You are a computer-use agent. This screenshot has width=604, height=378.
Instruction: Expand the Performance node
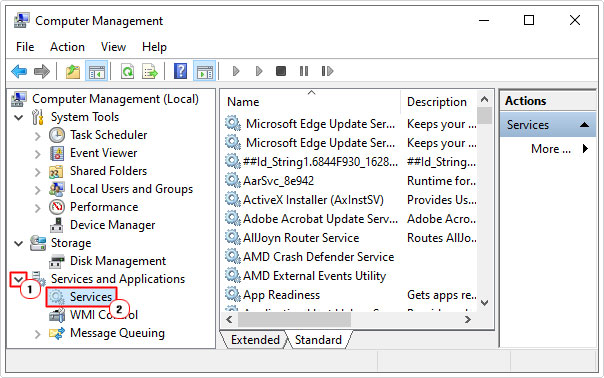(37, 208)
